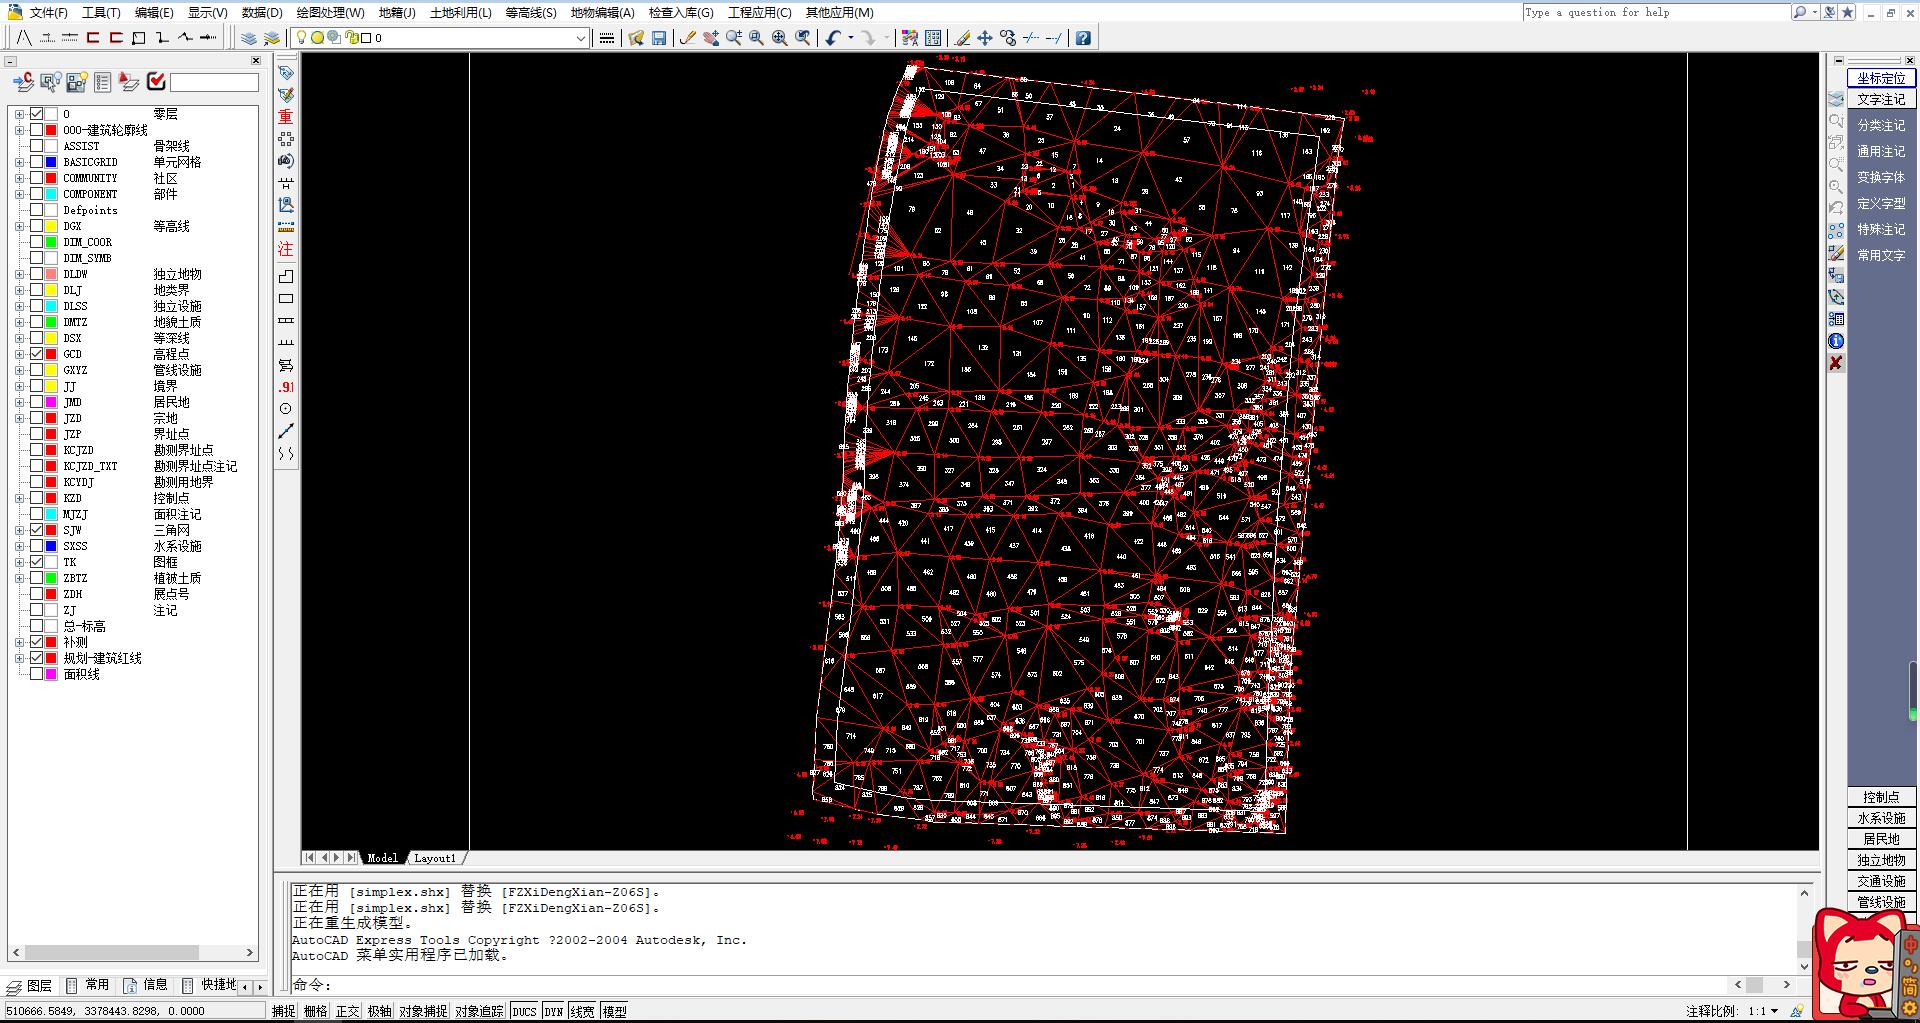Click the blue color swatch of BASICGRID layer
The image size is (1920, 1023).
pyautogui.click(x=51, y=162)
